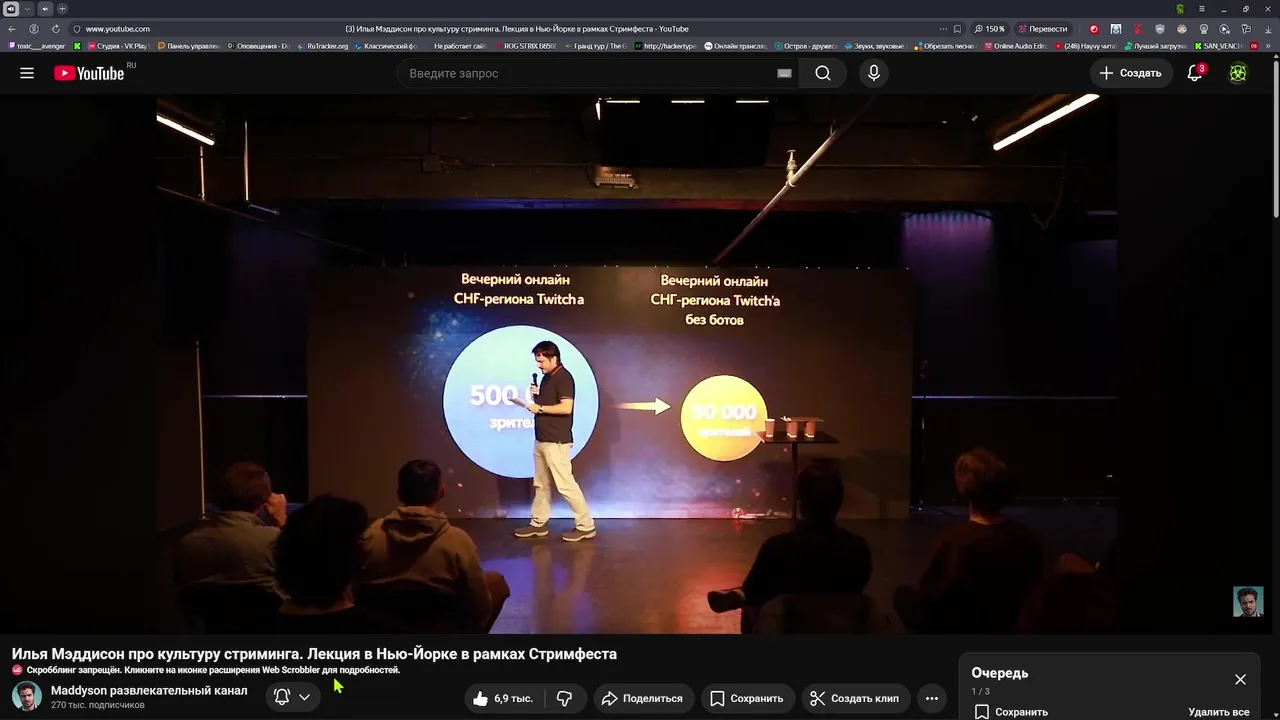The height and width of the screenshot is (720, 1280).
Task: Open the 150% zoom indicator
Action: [x=989, y=29]
